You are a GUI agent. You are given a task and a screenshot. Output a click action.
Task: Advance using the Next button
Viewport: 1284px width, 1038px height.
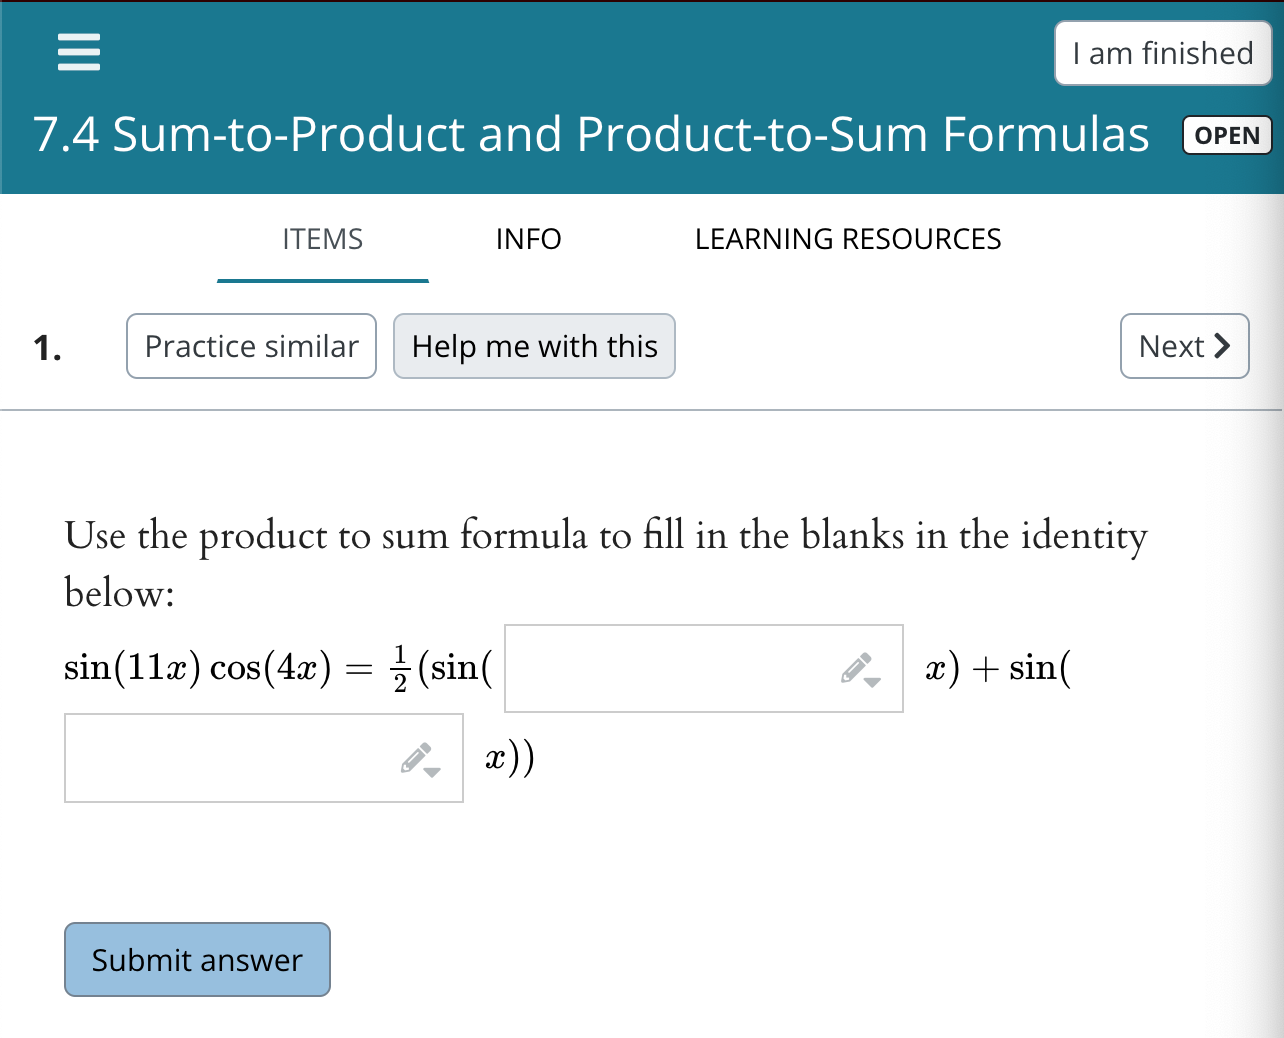point(1184,346)
